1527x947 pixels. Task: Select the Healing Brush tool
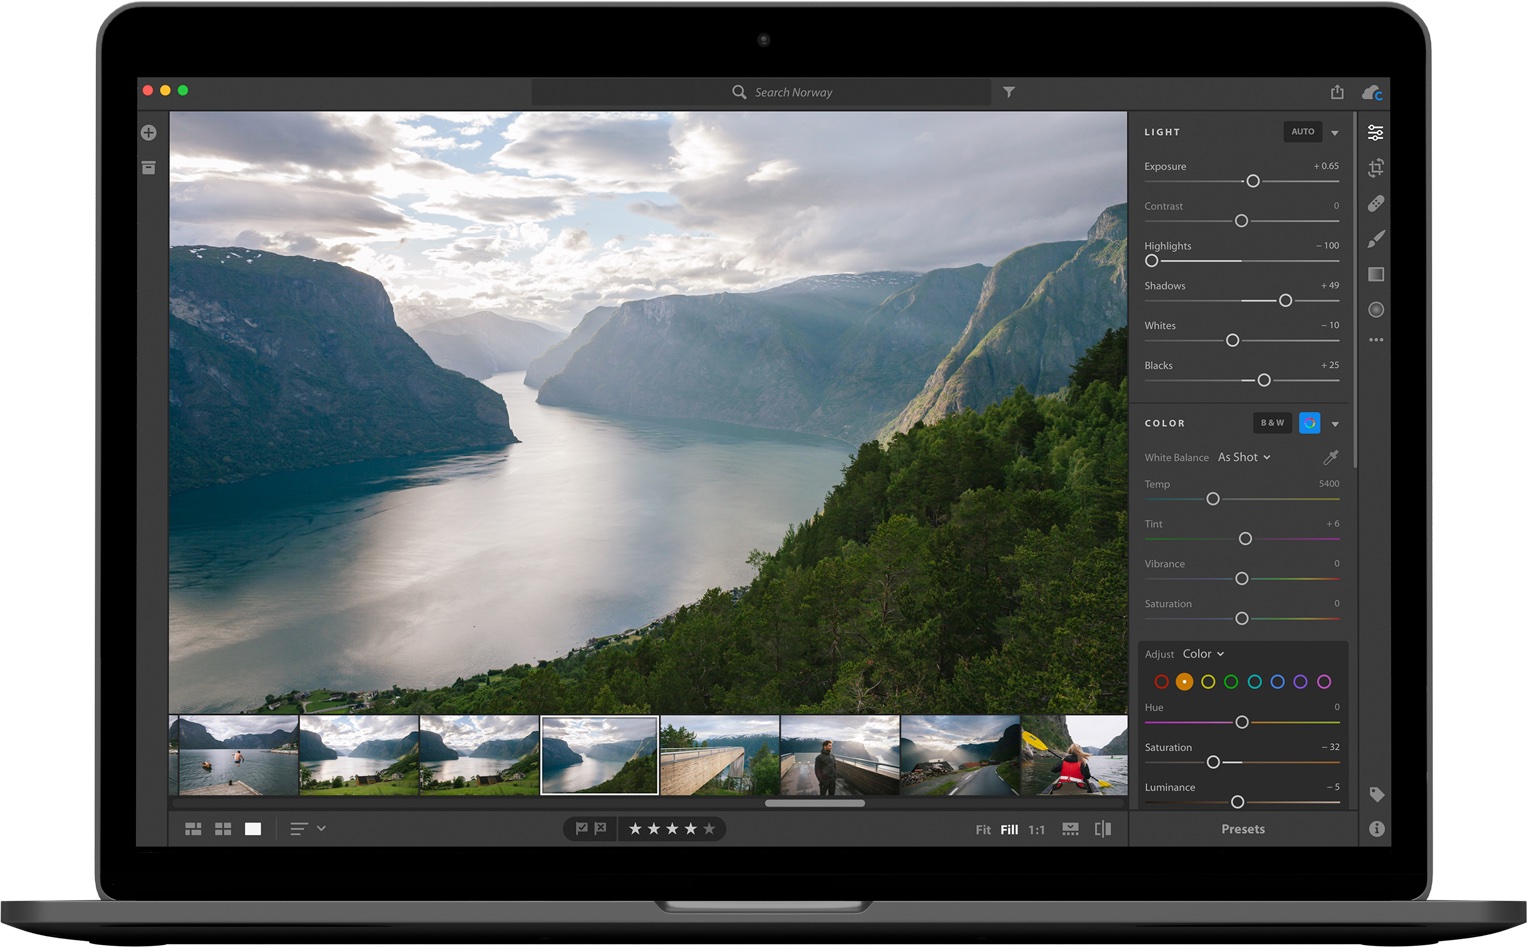(1376, 203)
